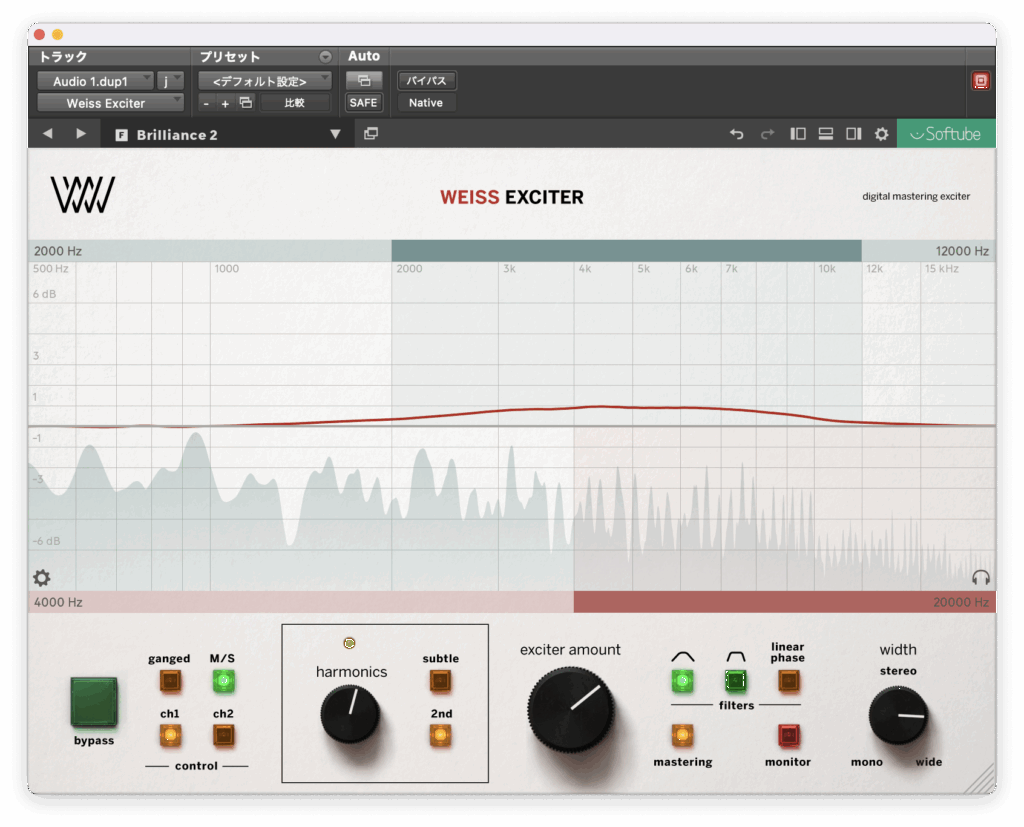Click the plug-in automation enable icon under Auto
Viewport: 1024px width, 827px height.
click(x=364, y=81)
